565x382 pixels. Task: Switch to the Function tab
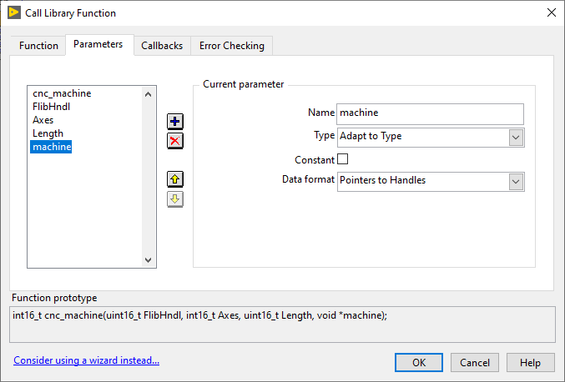point(39,46)
